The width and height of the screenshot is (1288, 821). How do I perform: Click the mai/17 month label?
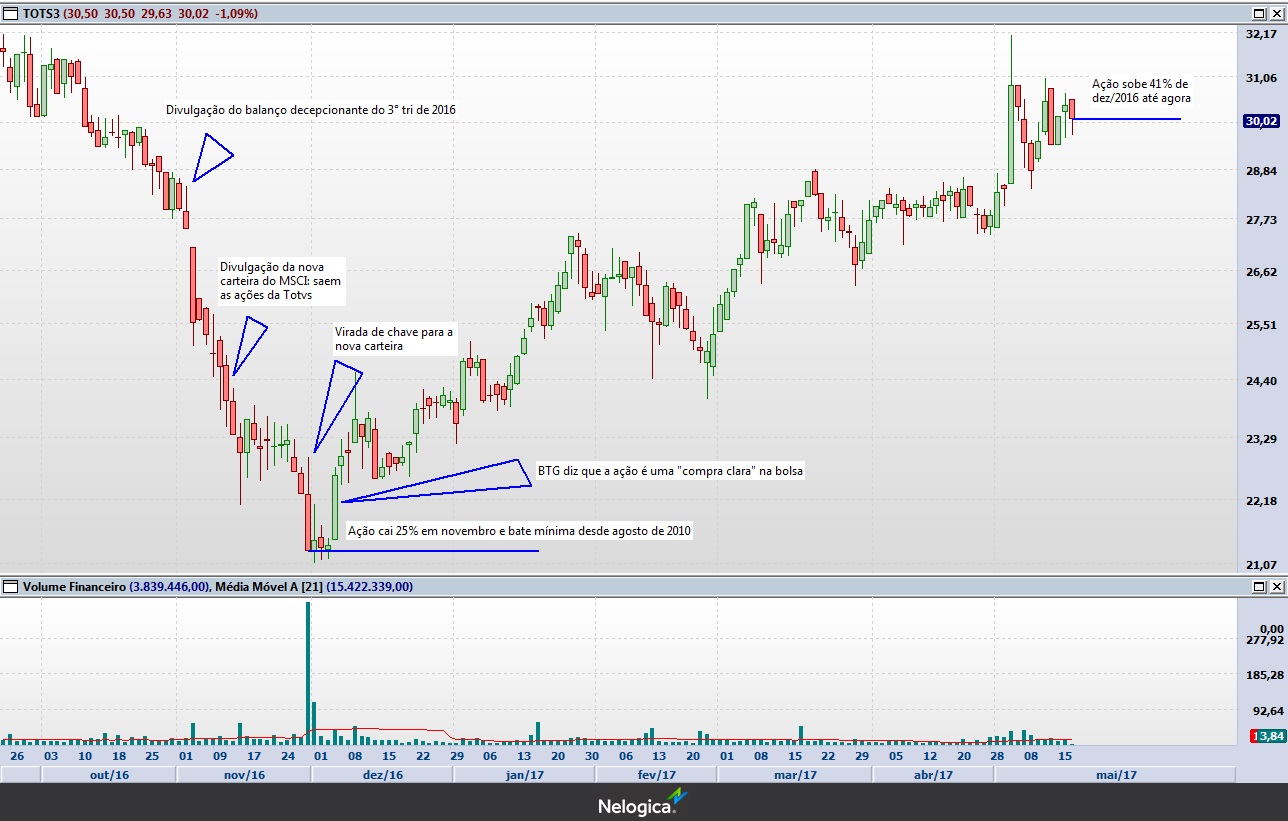pos(1117,775)
